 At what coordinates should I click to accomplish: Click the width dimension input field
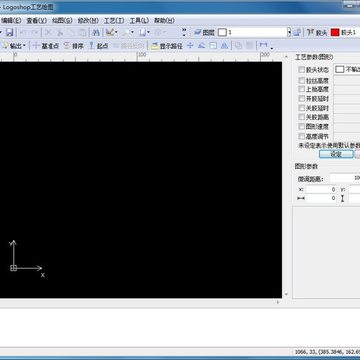321,198
